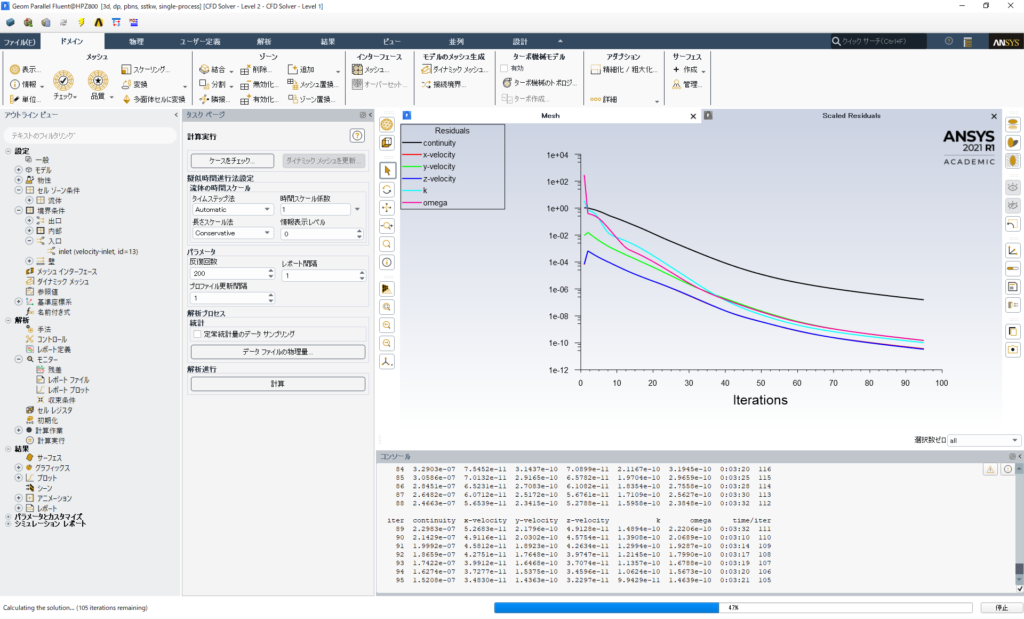Expand the グラフィックス tree node

click(x=19, y=468)
